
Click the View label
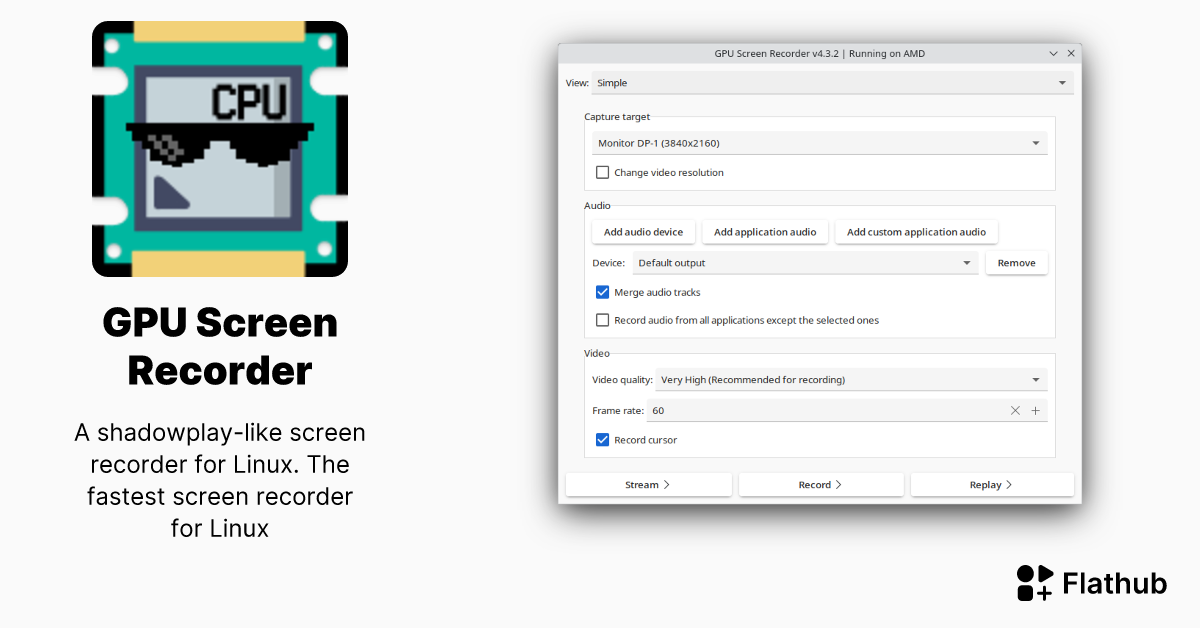[578, 83]
